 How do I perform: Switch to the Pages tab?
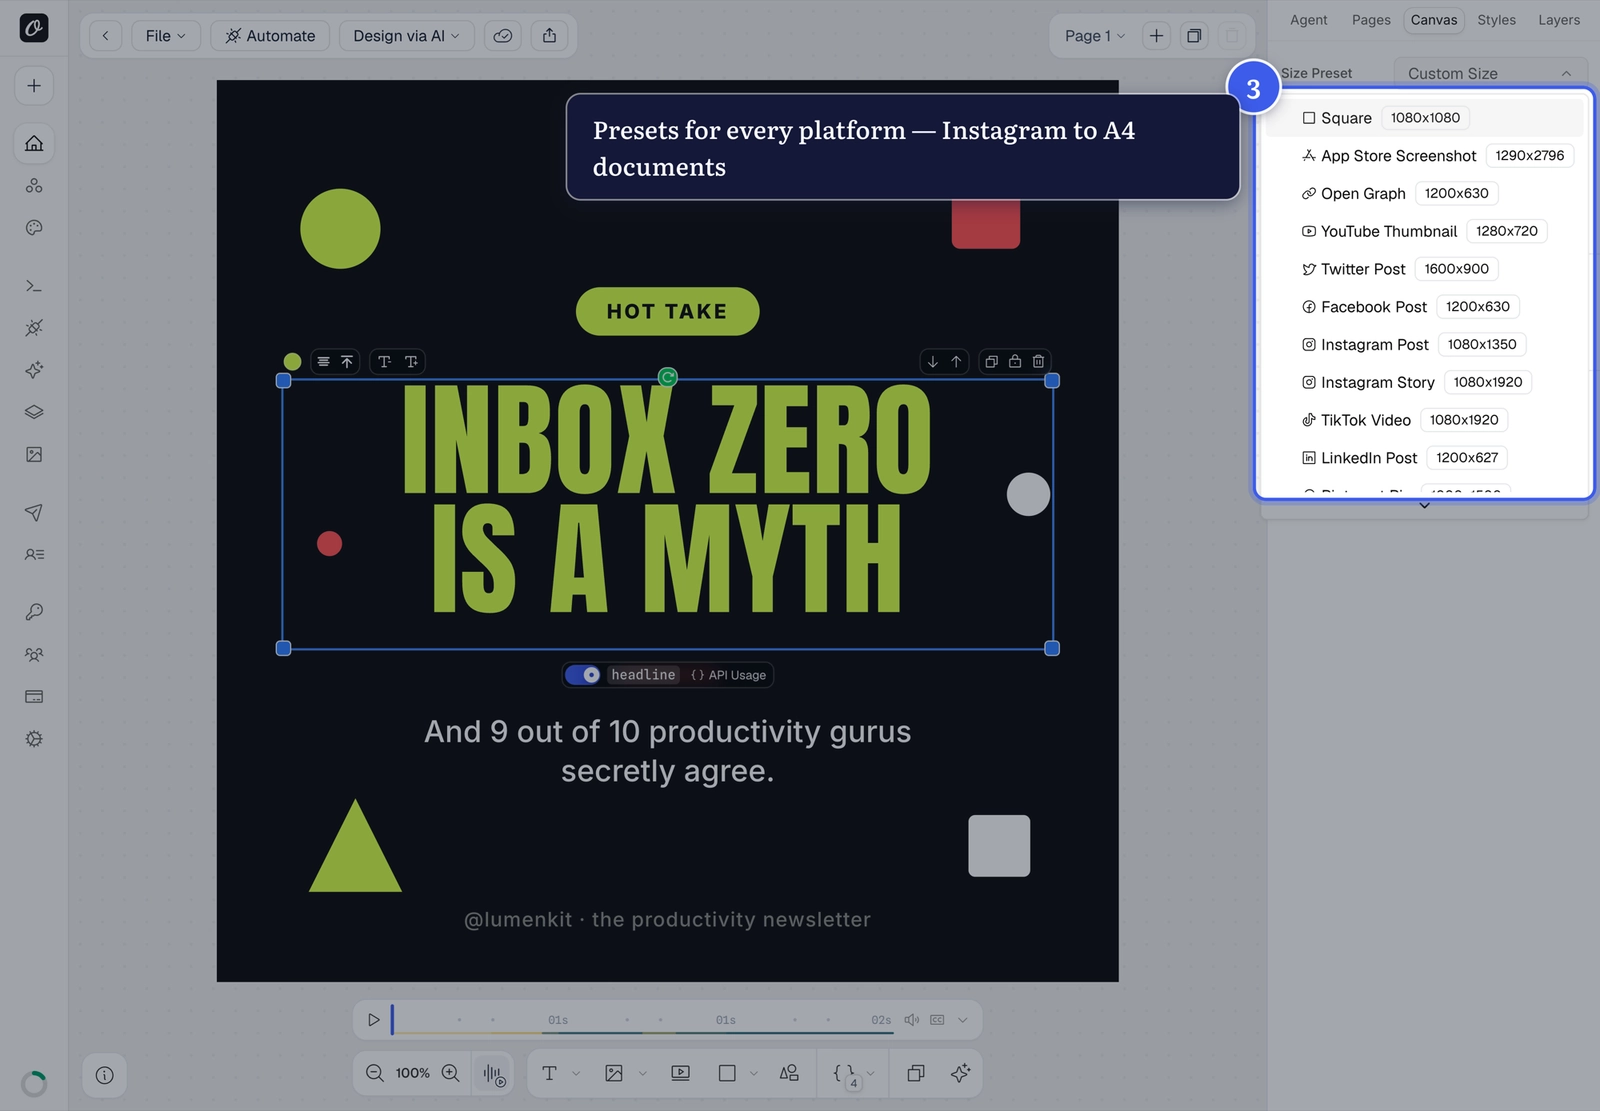pos(1371,20)
